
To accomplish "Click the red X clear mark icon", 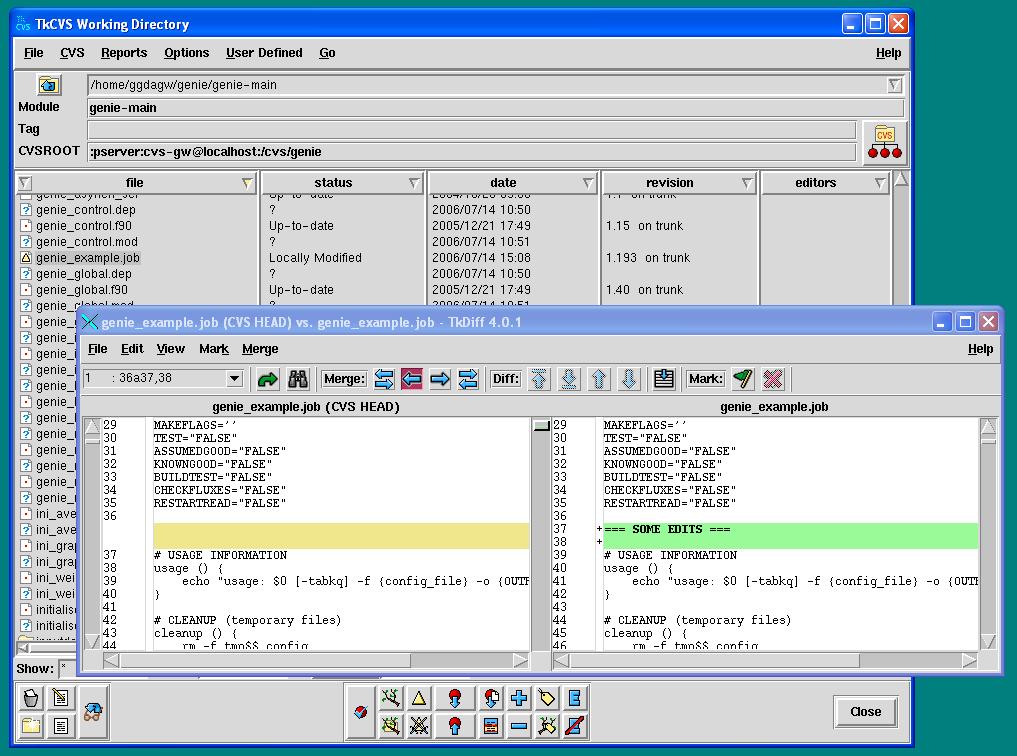I will [772, 379].
